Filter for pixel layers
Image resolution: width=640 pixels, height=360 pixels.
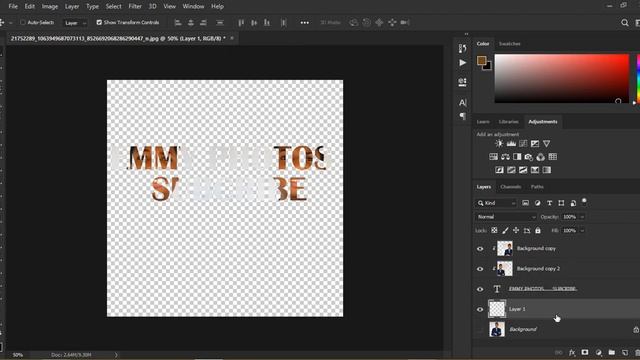tap(526, 203)
